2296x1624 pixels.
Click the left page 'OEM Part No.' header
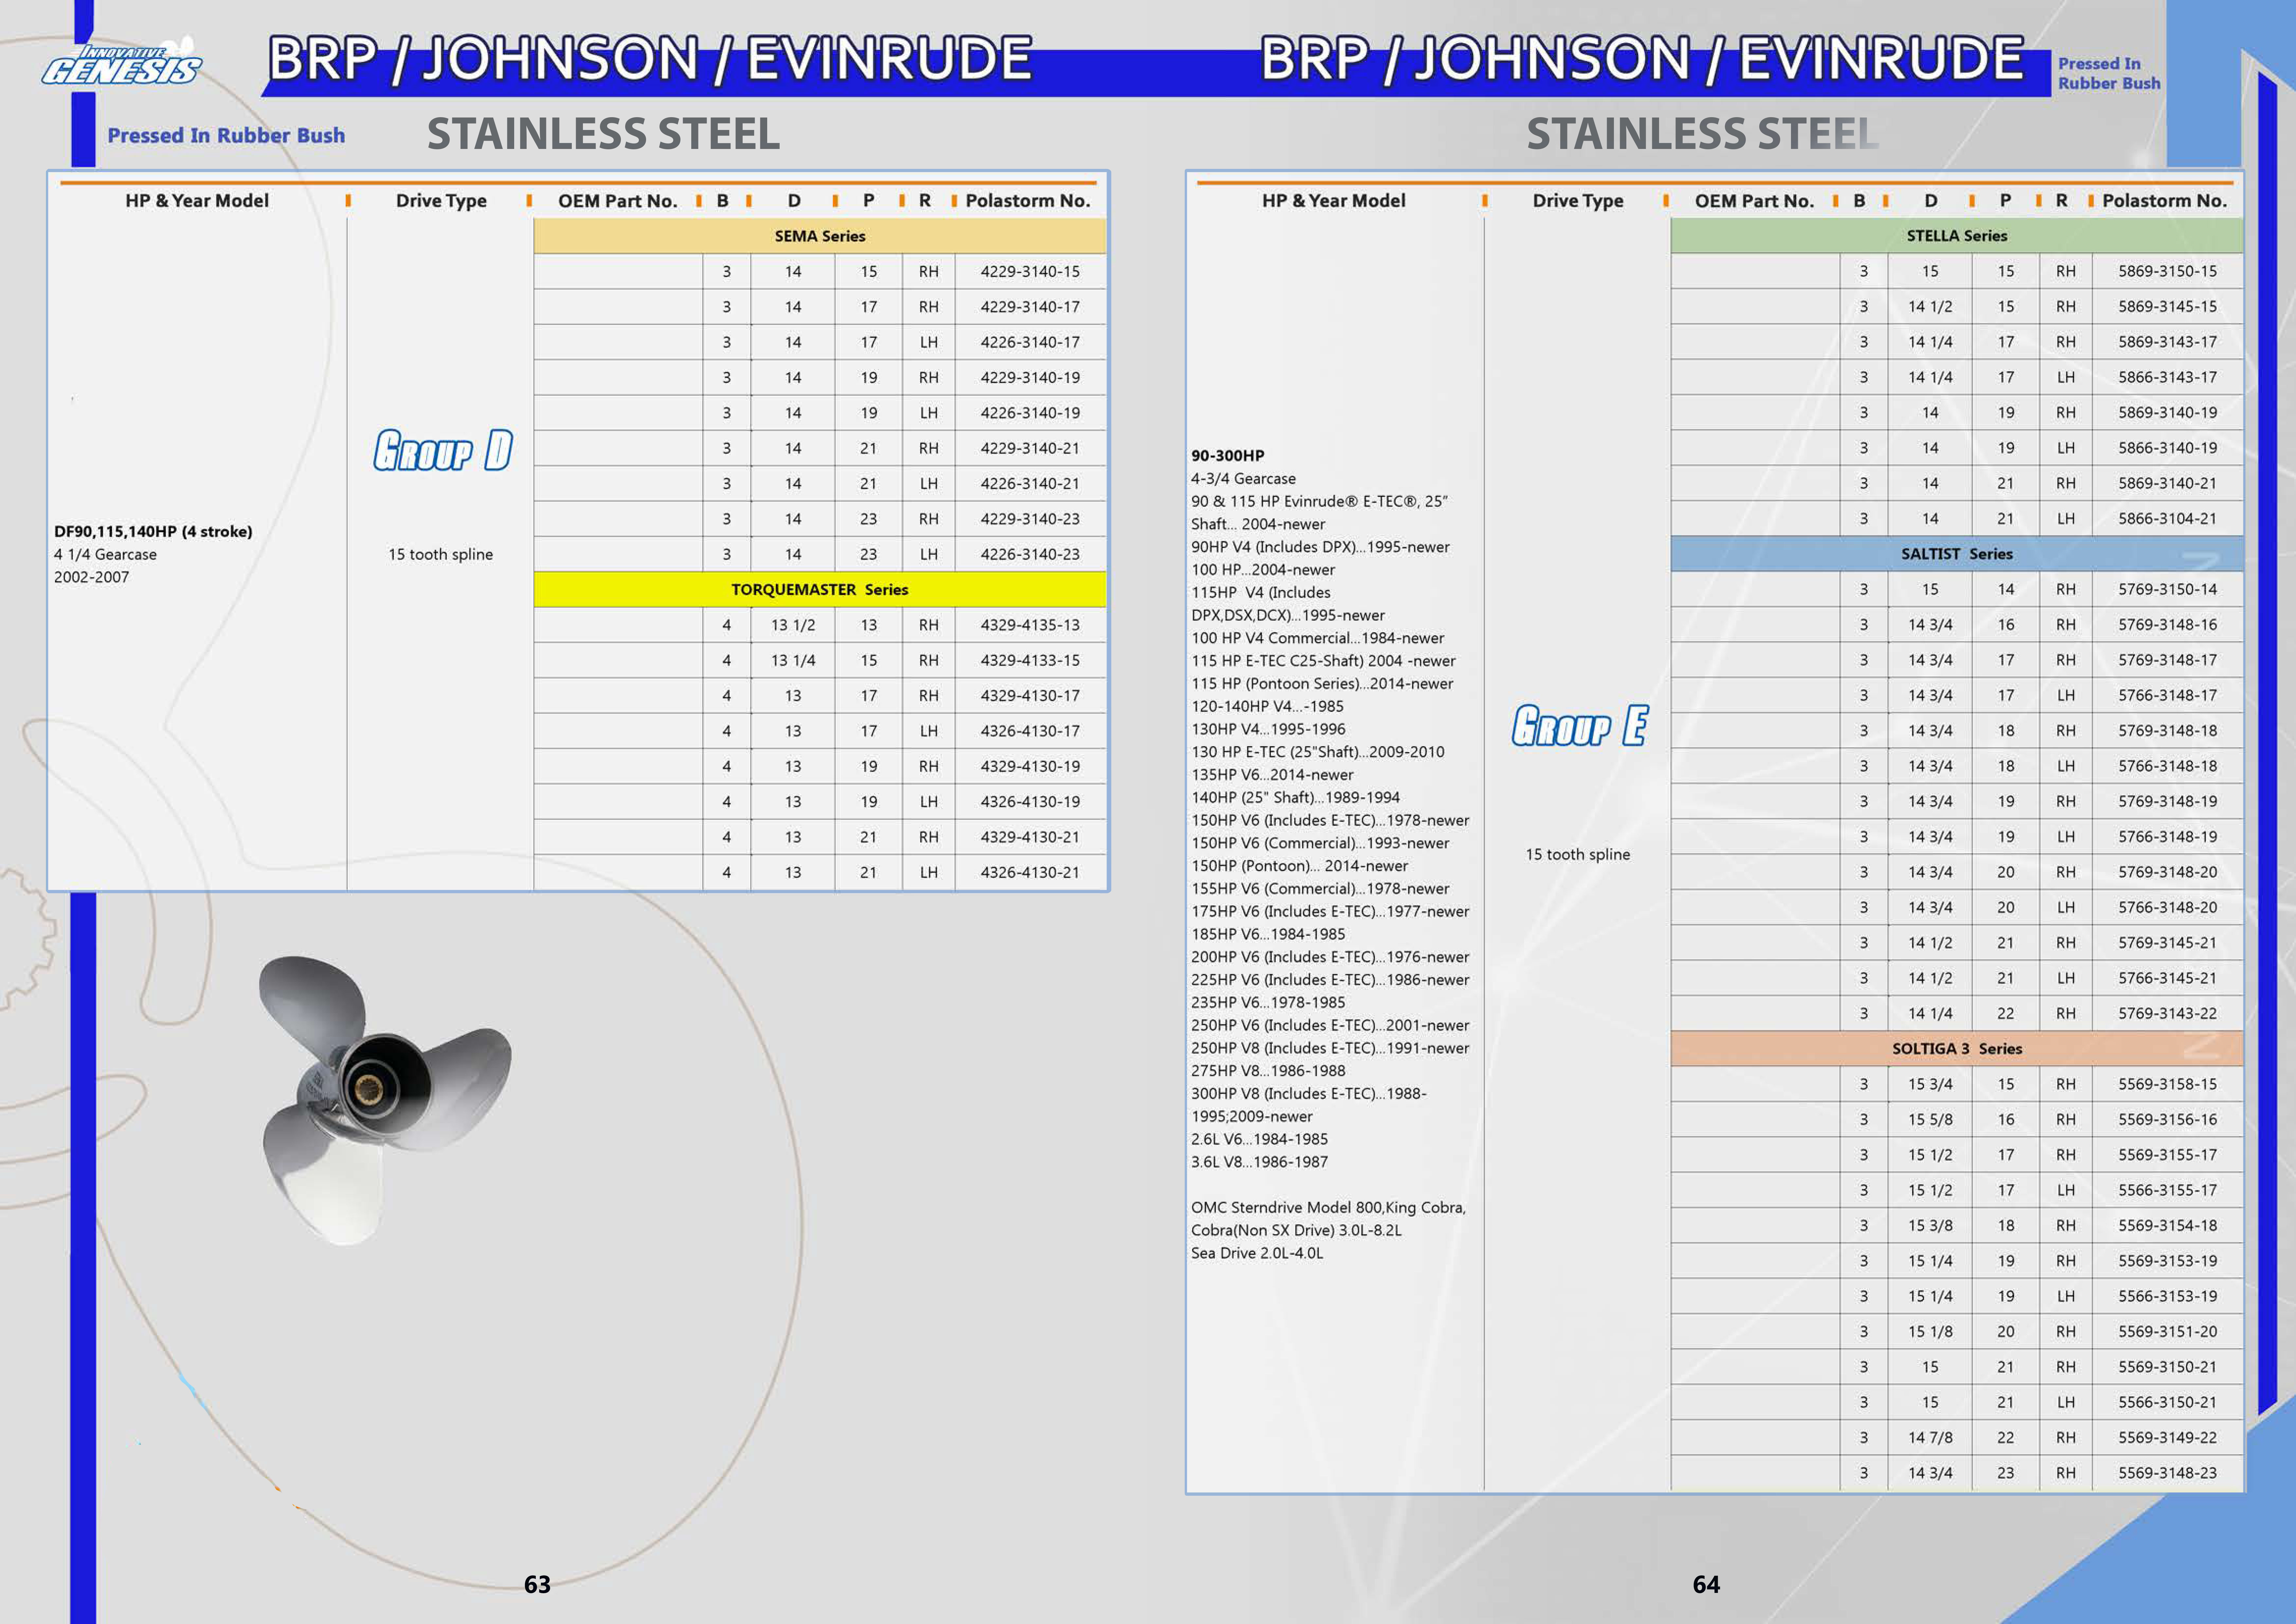tap(618, 201)
